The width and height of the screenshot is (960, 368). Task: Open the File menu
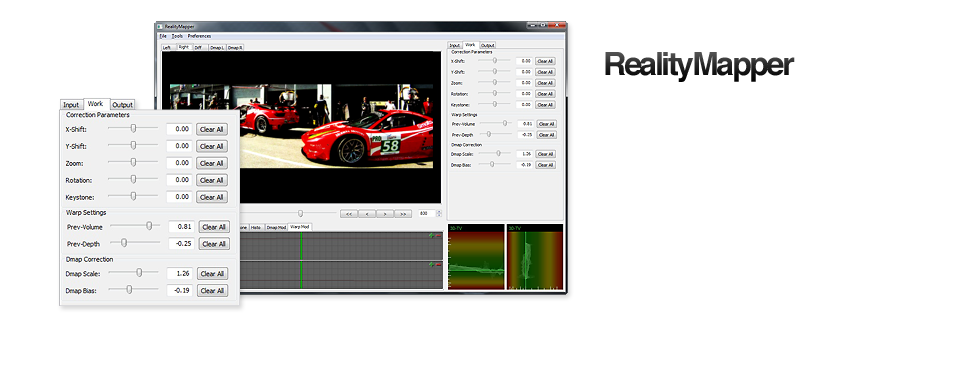coord(163,36)
